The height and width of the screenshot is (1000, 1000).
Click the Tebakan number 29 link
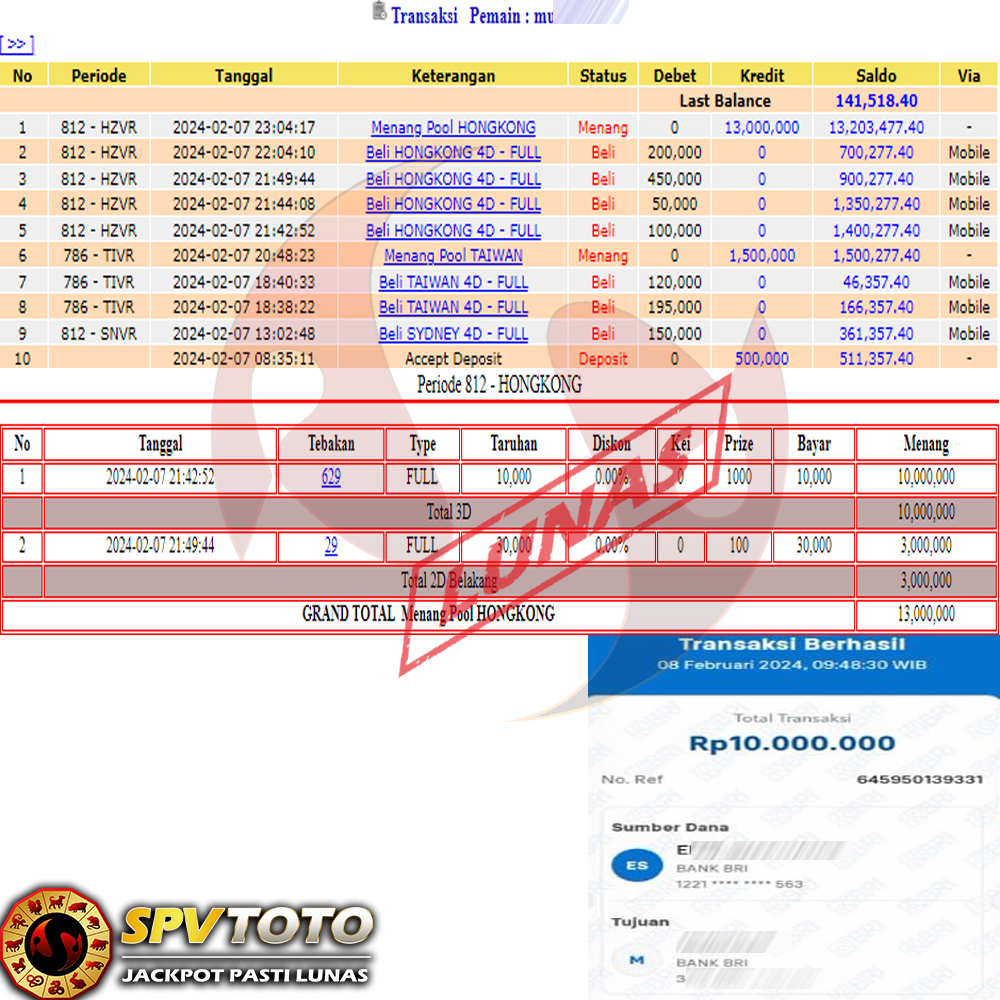(x=331, y=546)
